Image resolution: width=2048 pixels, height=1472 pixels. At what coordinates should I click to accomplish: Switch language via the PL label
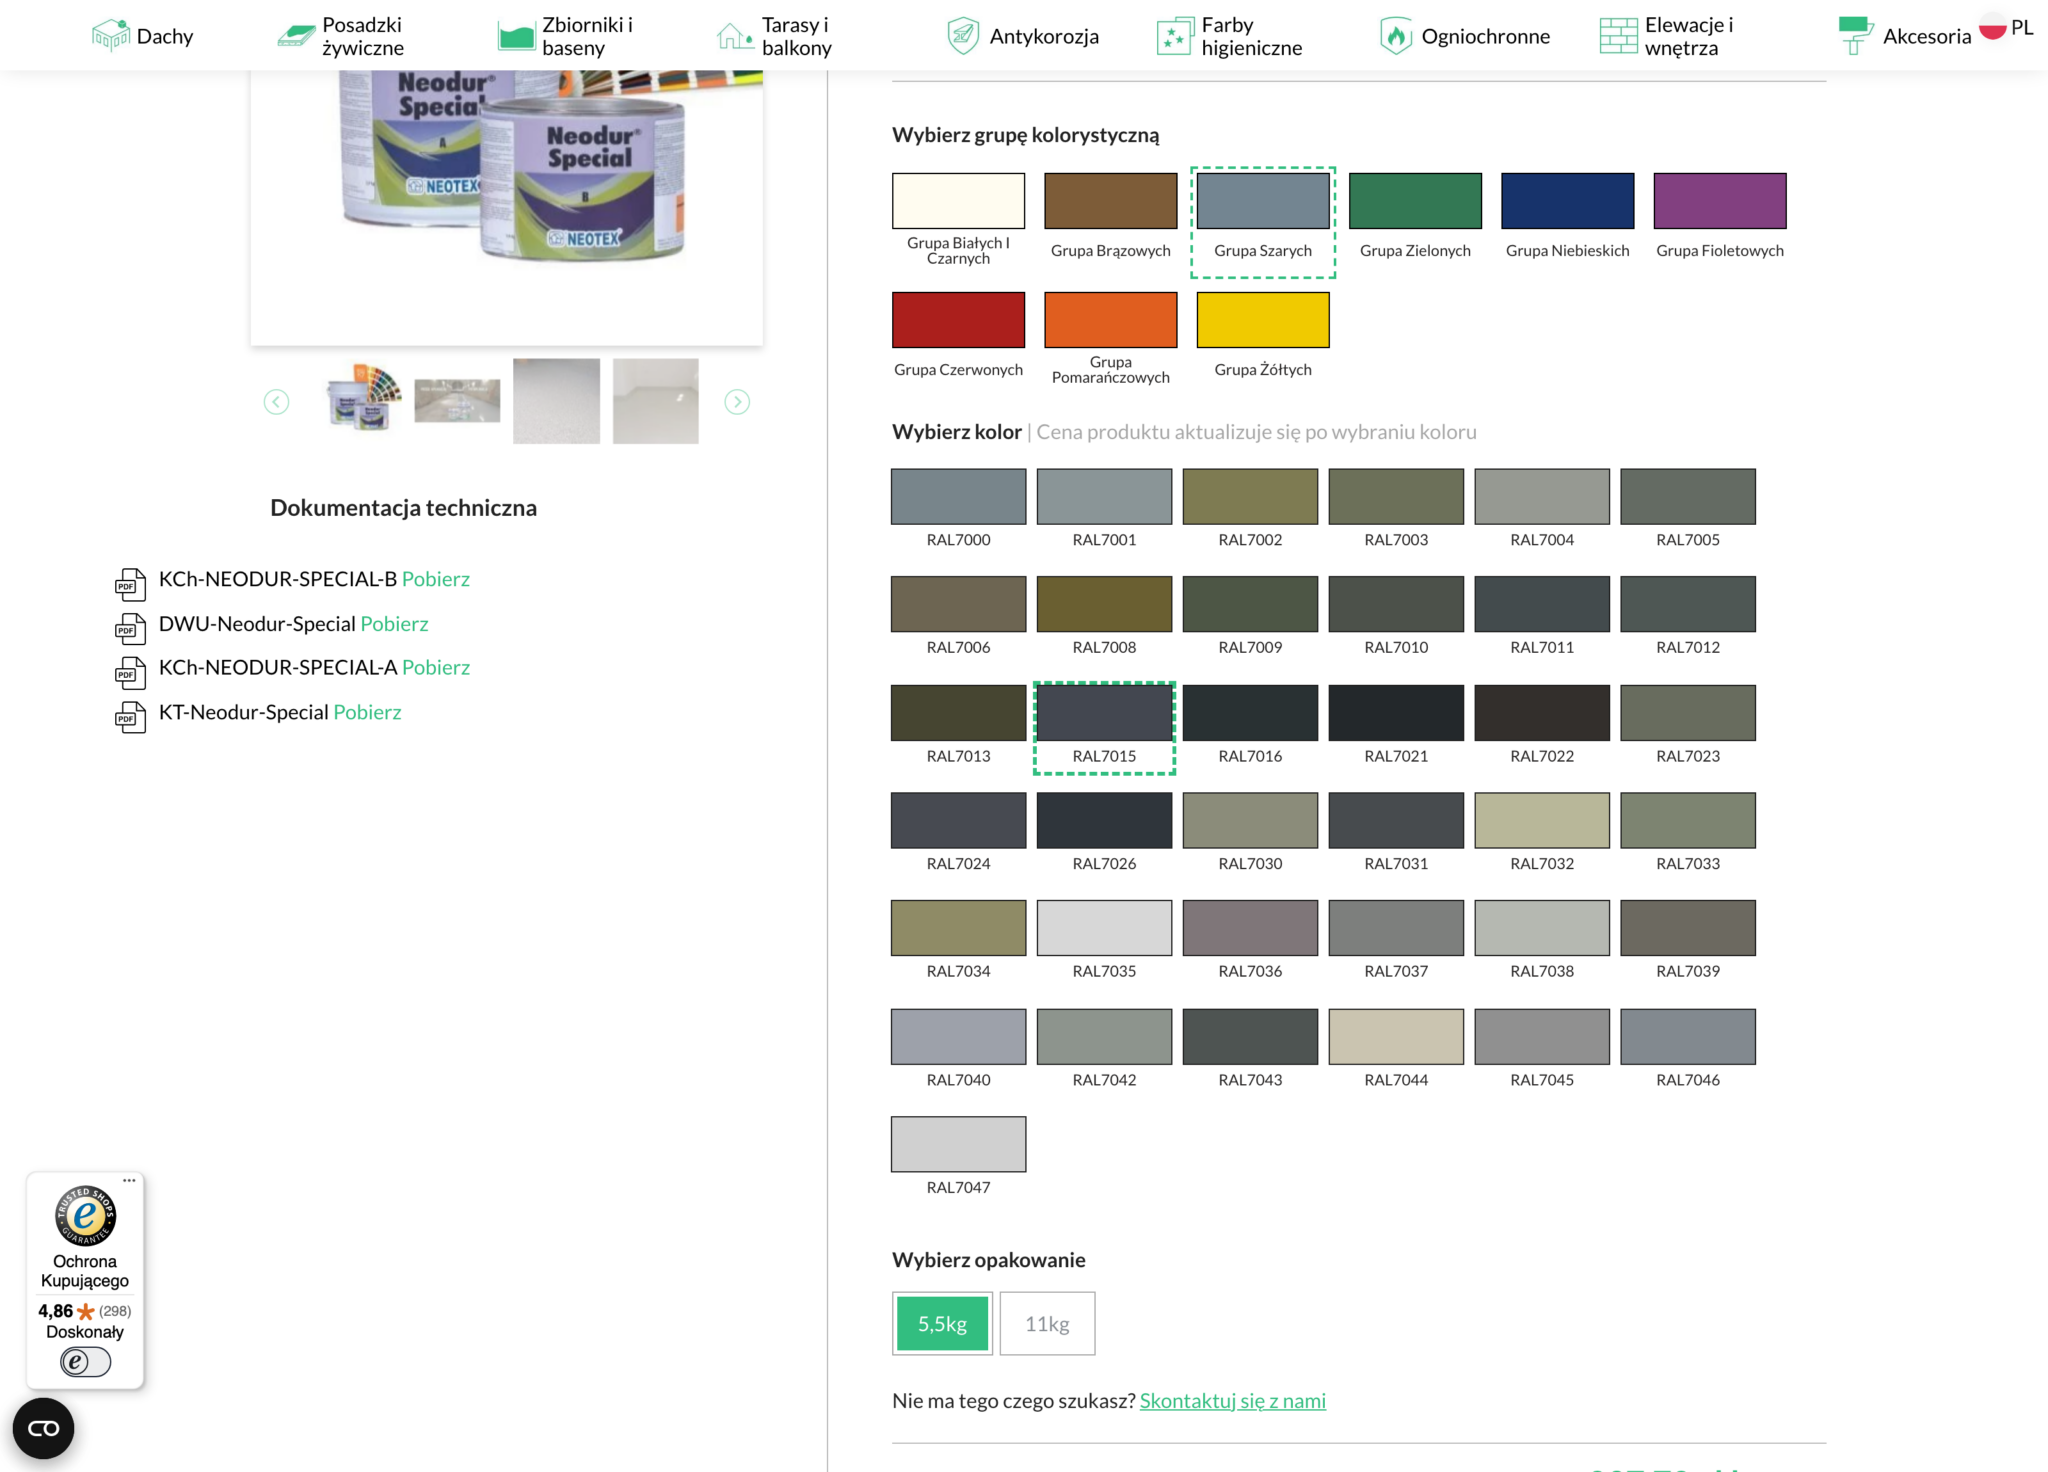[2022, 28]
